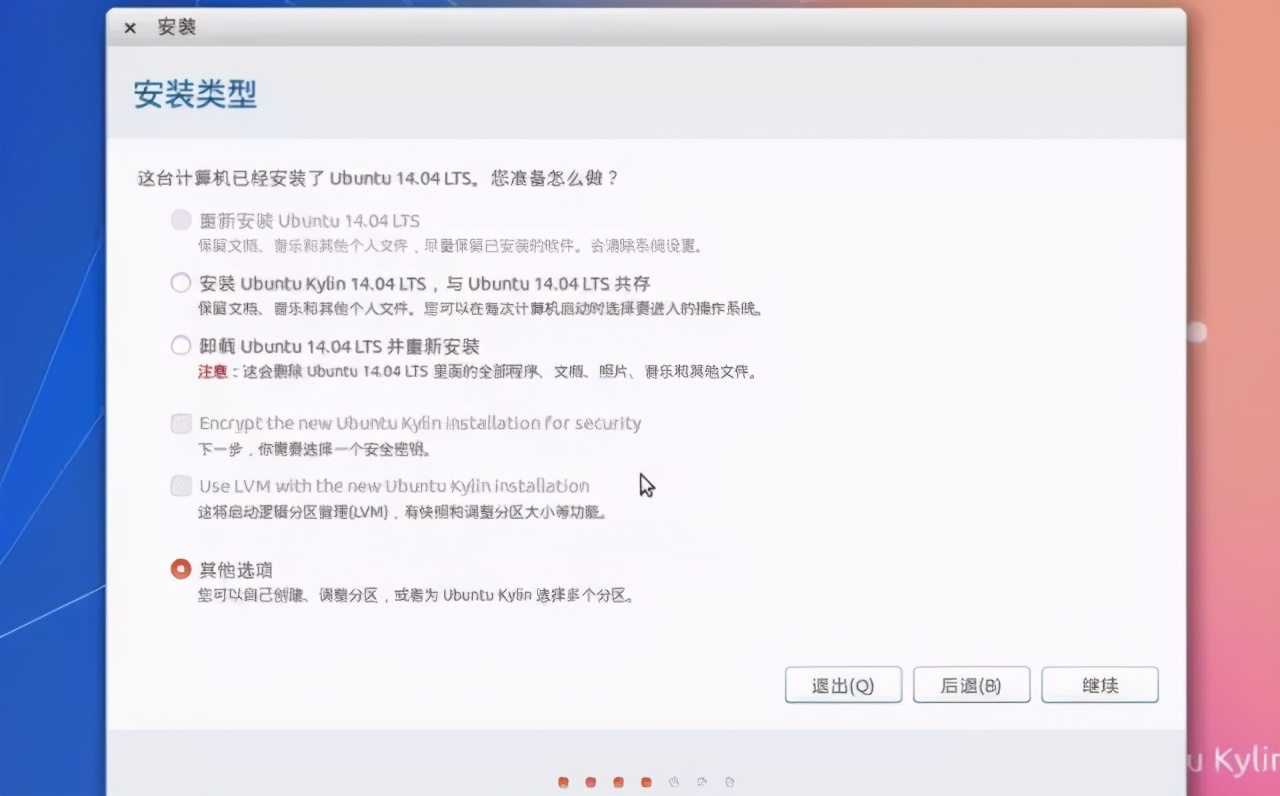Select 其他选项 radio option
The width and height of the screenshot is (1280, 796).
181,568
